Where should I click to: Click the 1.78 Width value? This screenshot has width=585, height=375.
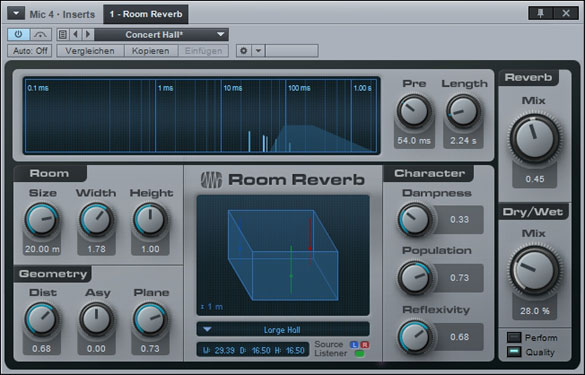pyautogui.click(x=96, y=249)
